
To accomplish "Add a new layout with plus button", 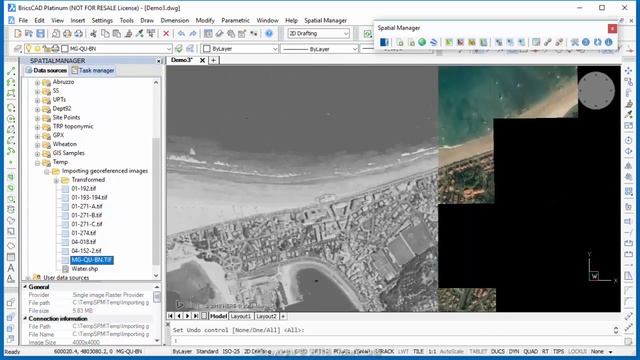I will (x=283, y=316).
